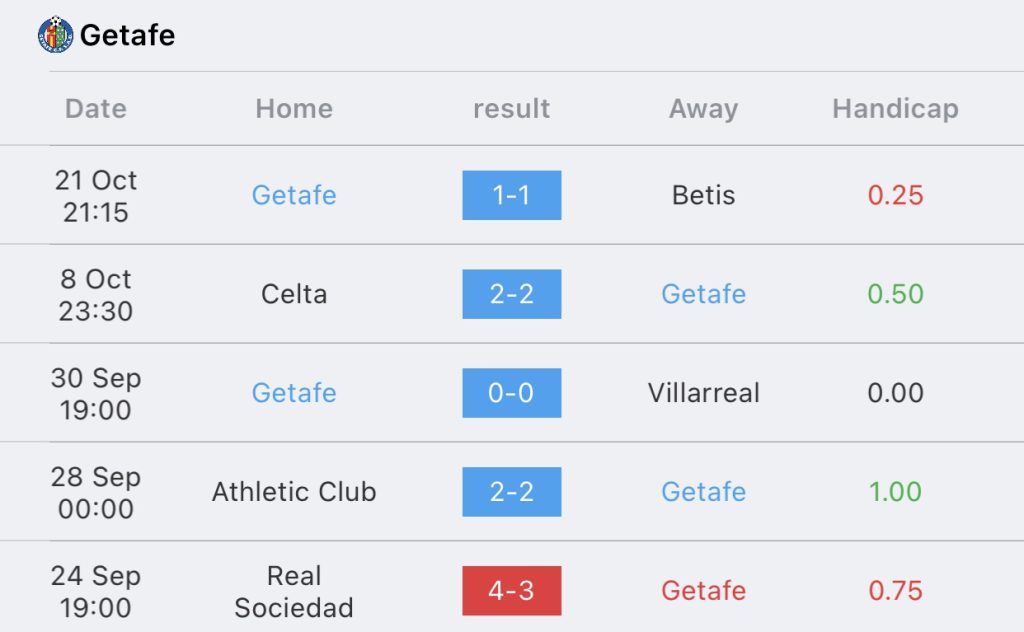Click the 21 Oct 21:15 match date

pos(96,196)
